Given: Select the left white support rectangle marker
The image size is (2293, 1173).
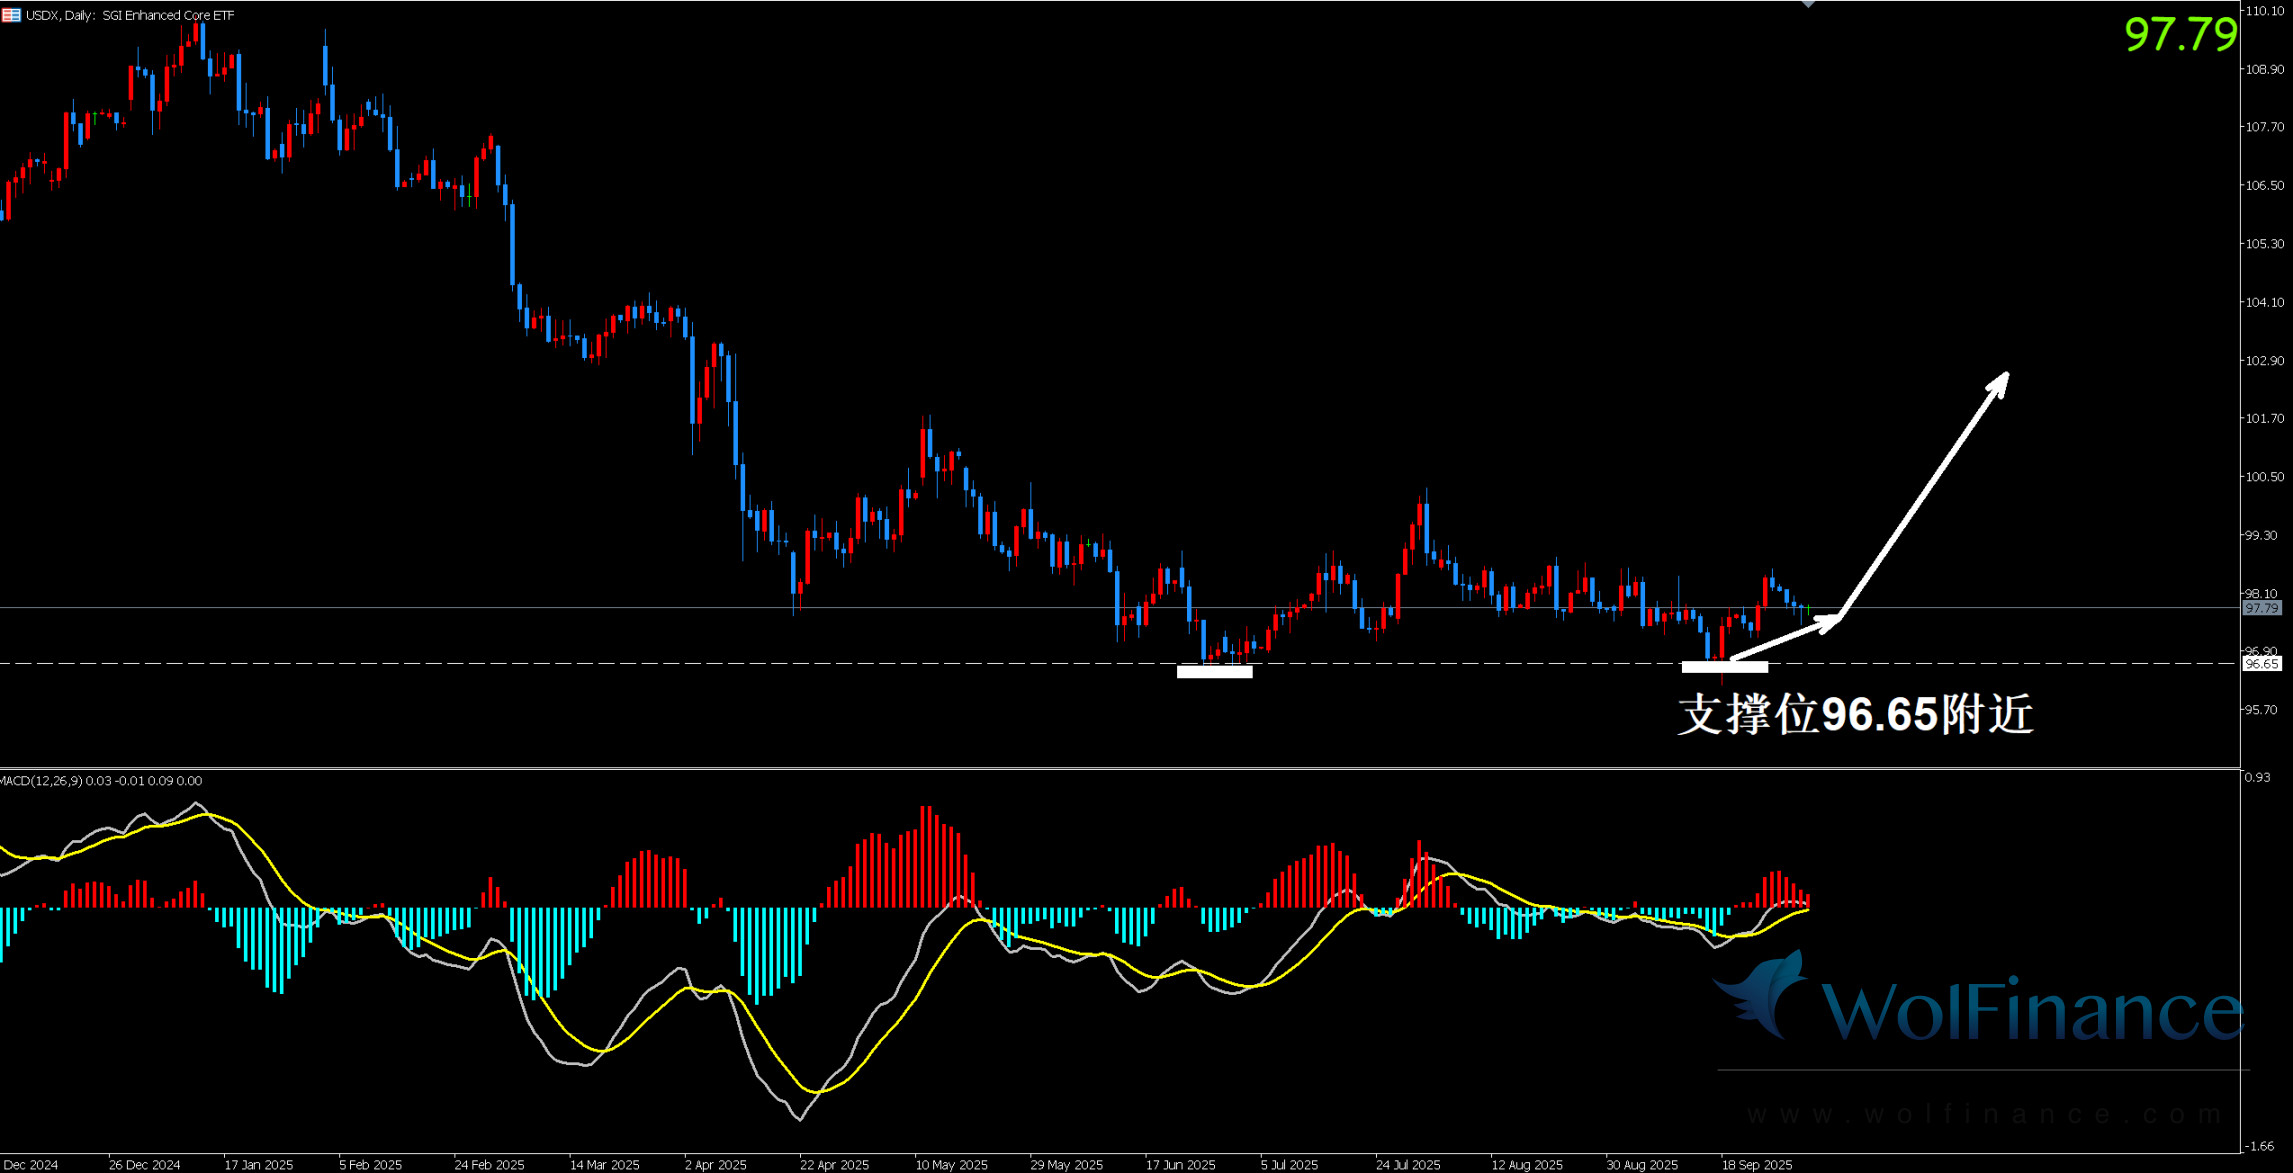Looking at the screenshot, I should click(x=1214, y=672).
